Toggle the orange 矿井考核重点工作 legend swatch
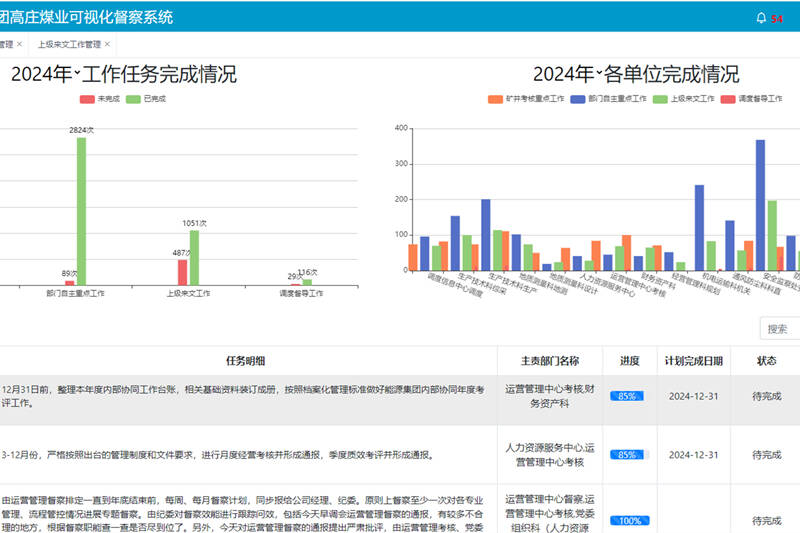This screenshot has width=800, height=533. click(x=495, y=99)
